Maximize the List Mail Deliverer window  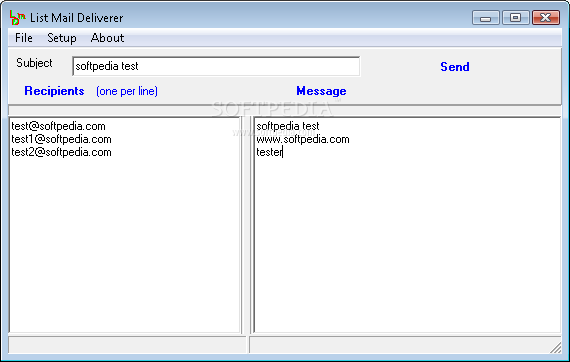515,17
